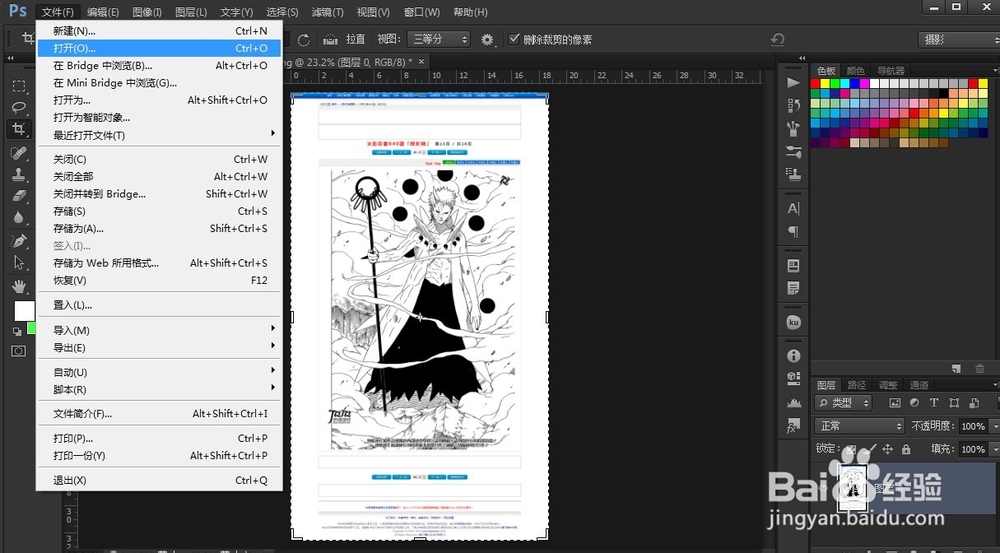Toggle Quick Mask mode icon
Viewport: 1000px width, 553px height.
pyautogui.click(x=18, y=351)
